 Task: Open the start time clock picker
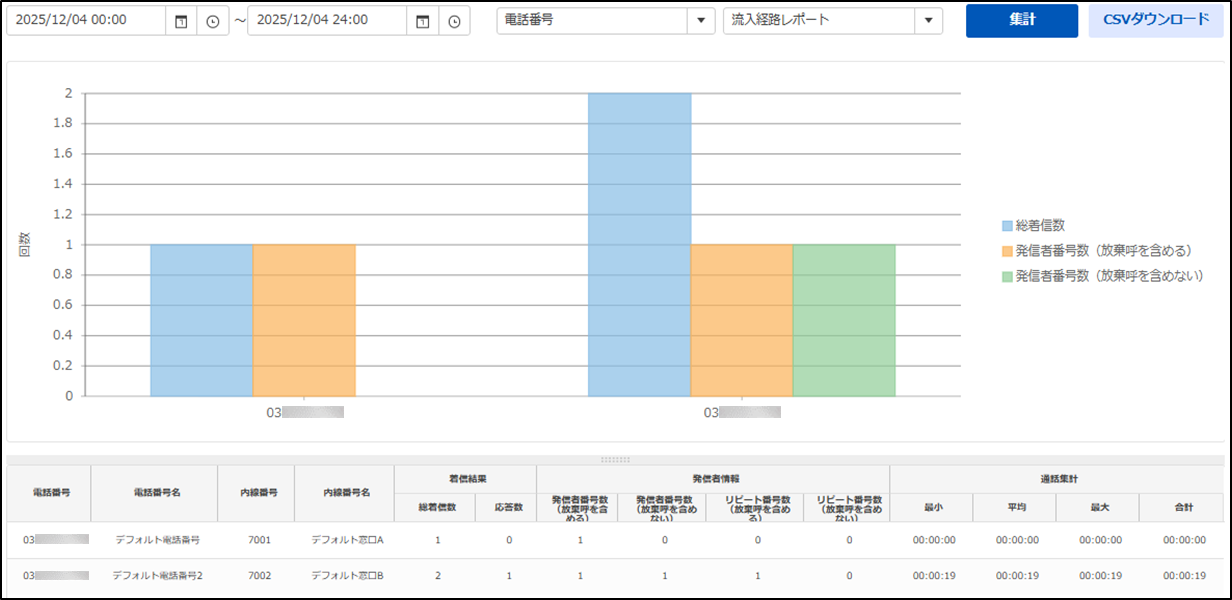213,21
